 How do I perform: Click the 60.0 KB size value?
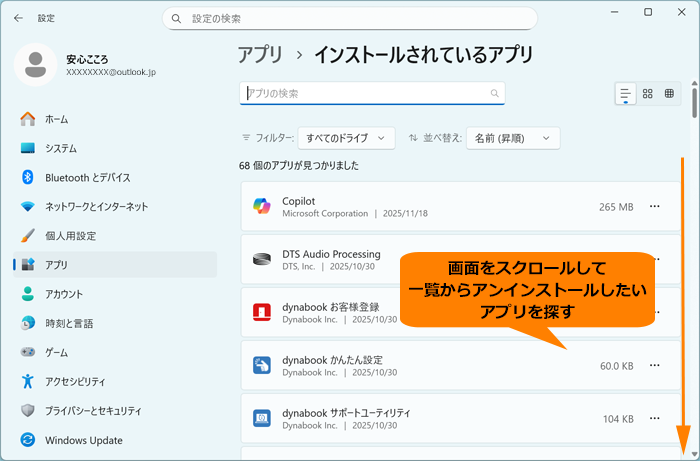pyautogui.click(x=617, y=366)
